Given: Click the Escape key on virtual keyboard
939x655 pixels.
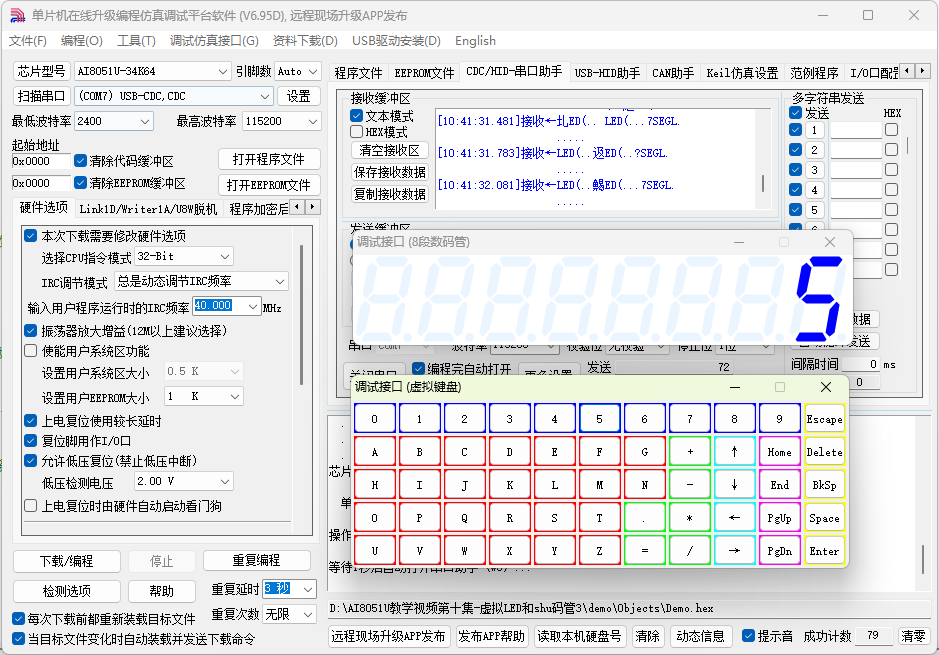Looking at the screenshot, I should pyautogui.click(x=825, y=419).
